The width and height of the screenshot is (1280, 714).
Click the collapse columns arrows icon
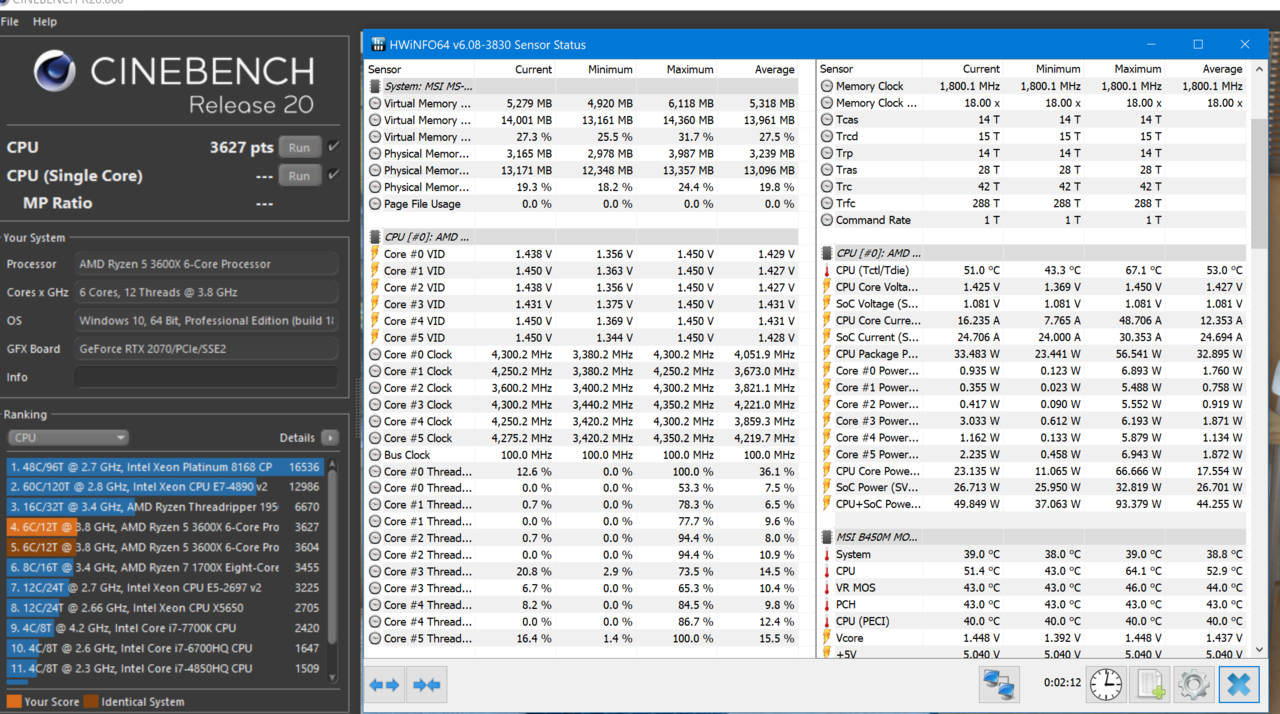click(x=427, y=685)
